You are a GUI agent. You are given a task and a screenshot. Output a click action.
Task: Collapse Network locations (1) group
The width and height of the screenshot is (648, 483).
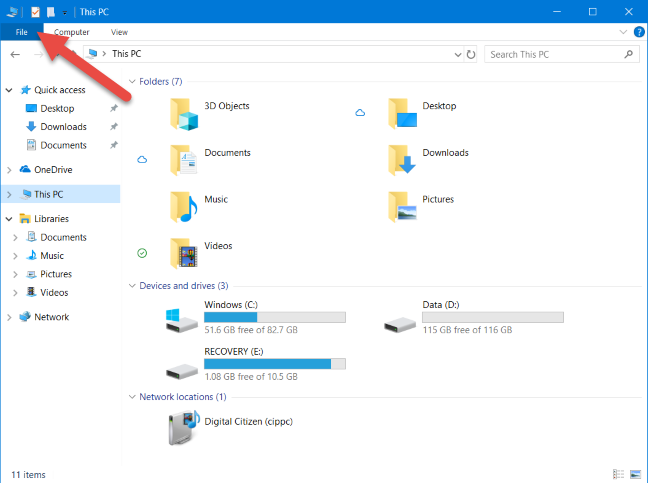click(132, 397)
